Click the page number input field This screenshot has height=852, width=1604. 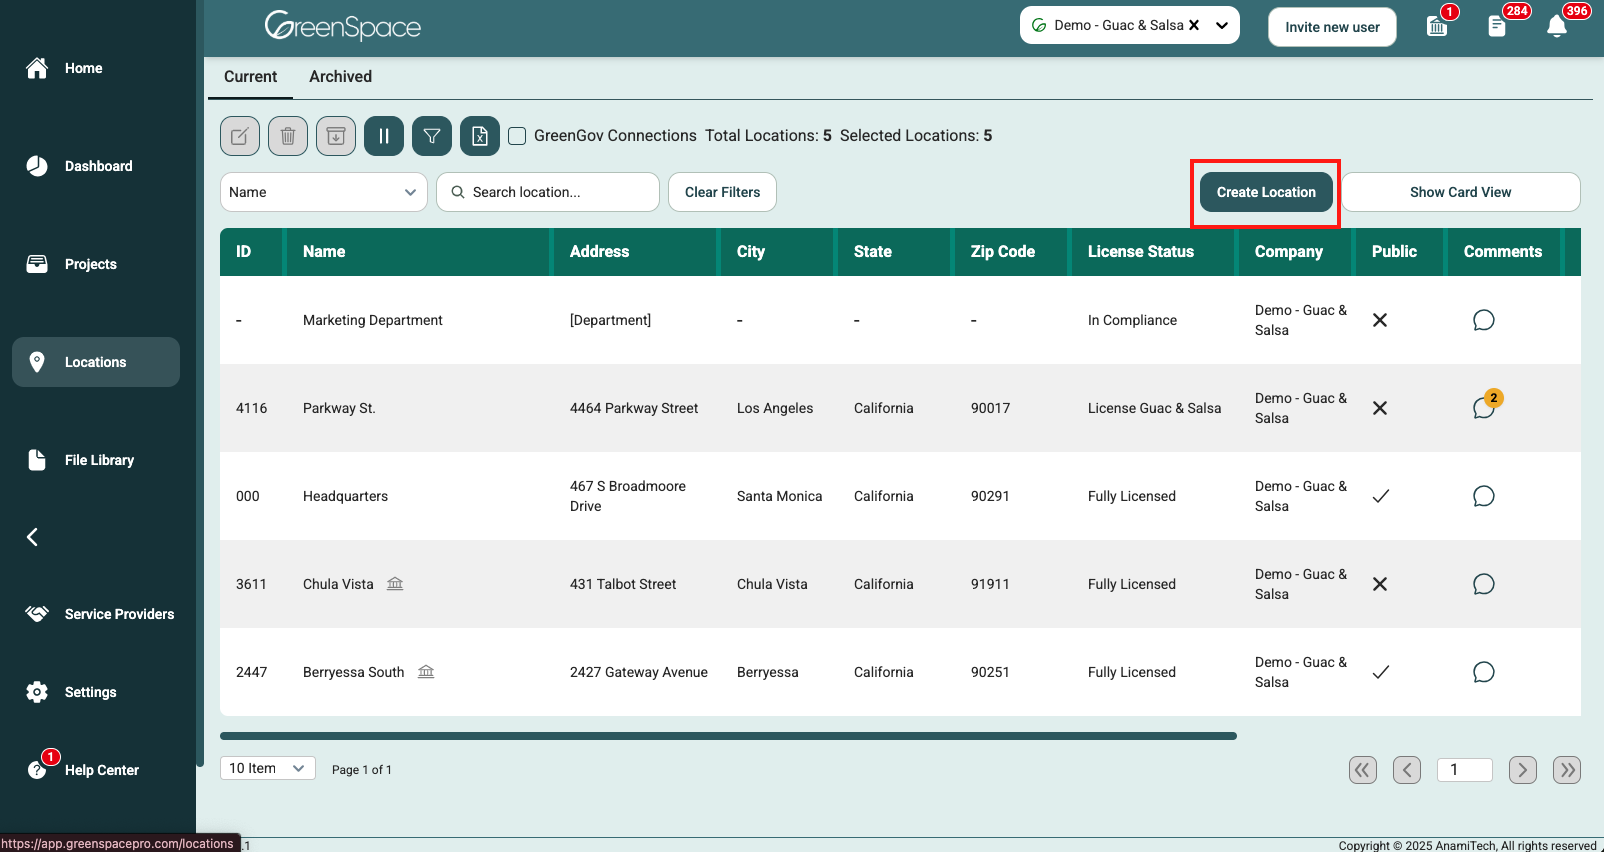[x=1465, y=770]
